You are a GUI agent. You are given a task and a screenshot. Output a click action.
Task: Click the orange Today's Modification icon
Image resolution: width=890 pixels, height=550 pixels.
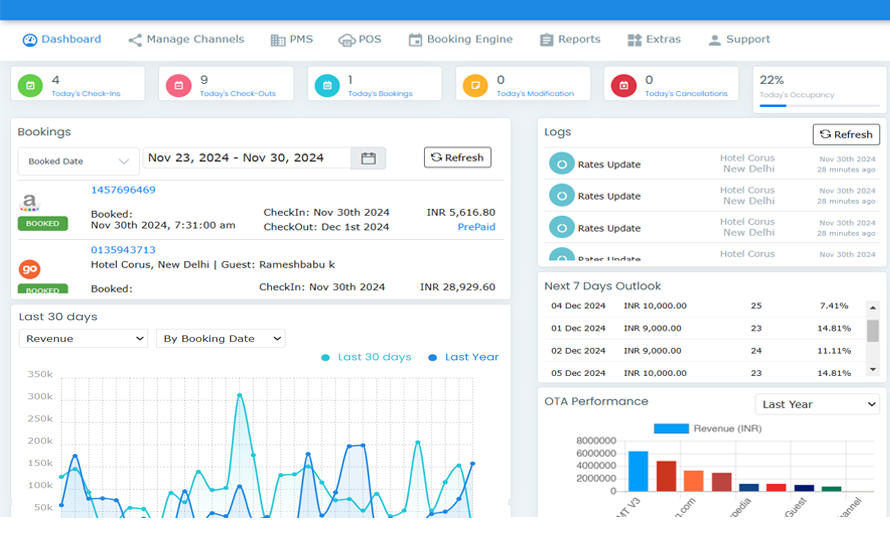click(475, 86)
